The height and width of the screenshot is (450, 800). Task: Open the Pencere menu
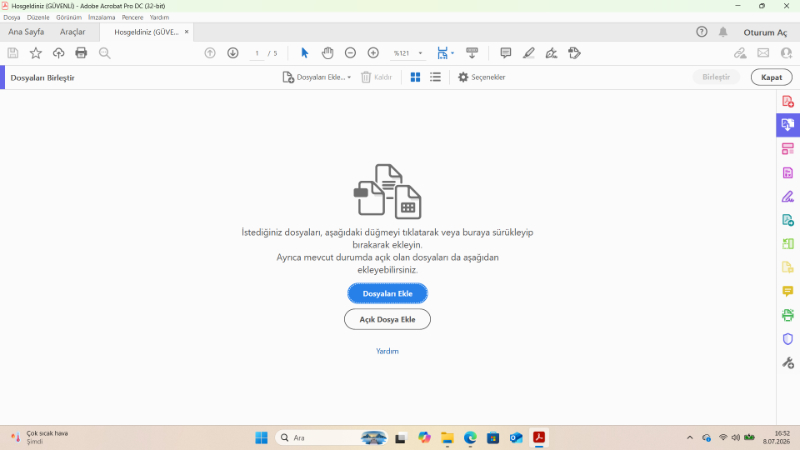click(133, 17)
